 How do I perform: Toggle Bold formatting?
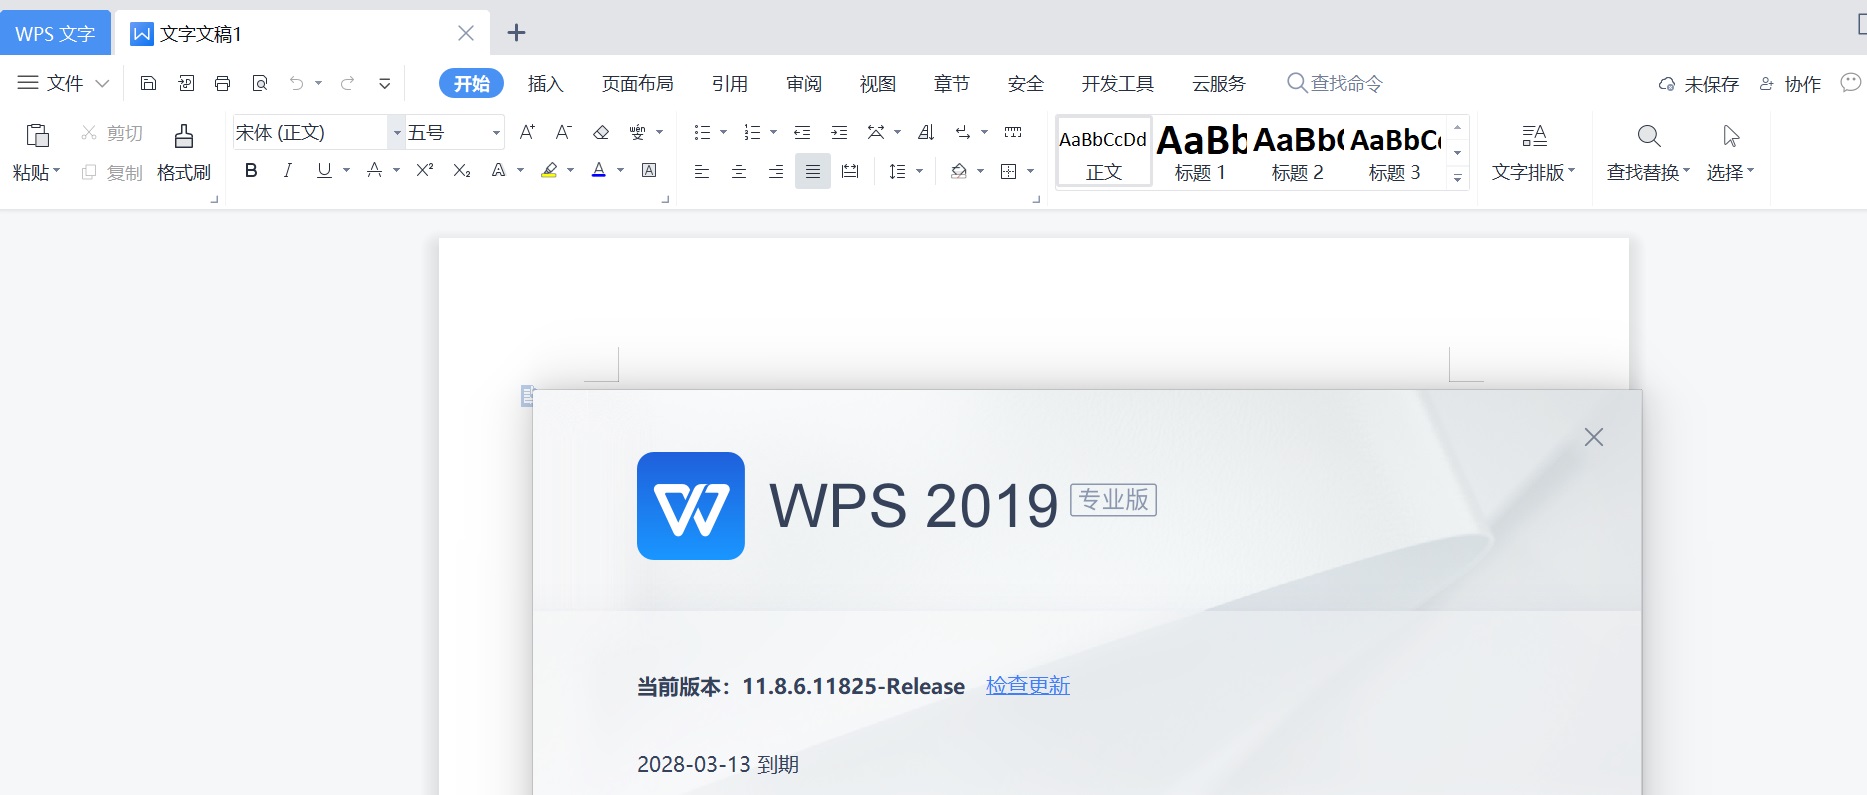[x=251, y=171]
